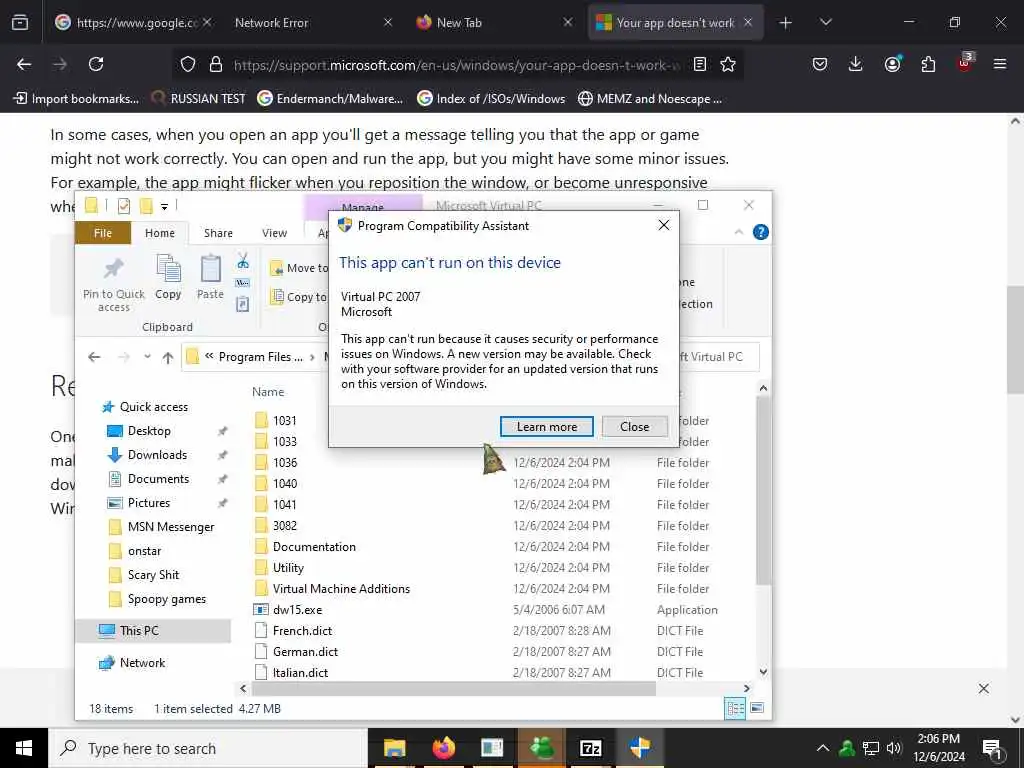This screenshot has width=1024, height=768.
Task: Open Firefox extensions puzzle icon
Action: coord(928,64)
